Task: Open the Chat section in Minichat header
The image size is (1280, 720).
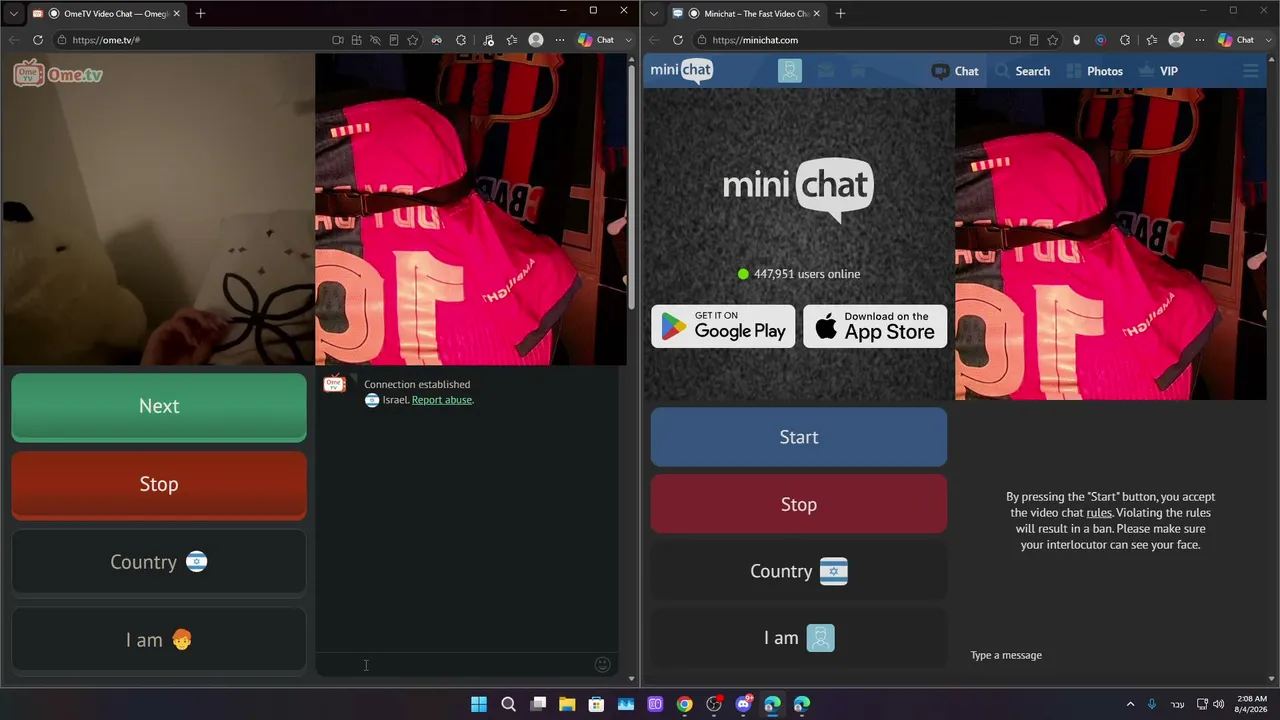Action: click(955, 71)
